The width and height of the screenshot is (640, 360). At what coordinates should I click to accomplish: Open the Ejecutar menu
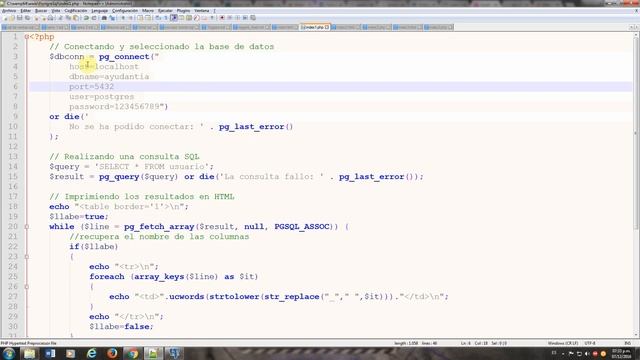tap(165, 11)
